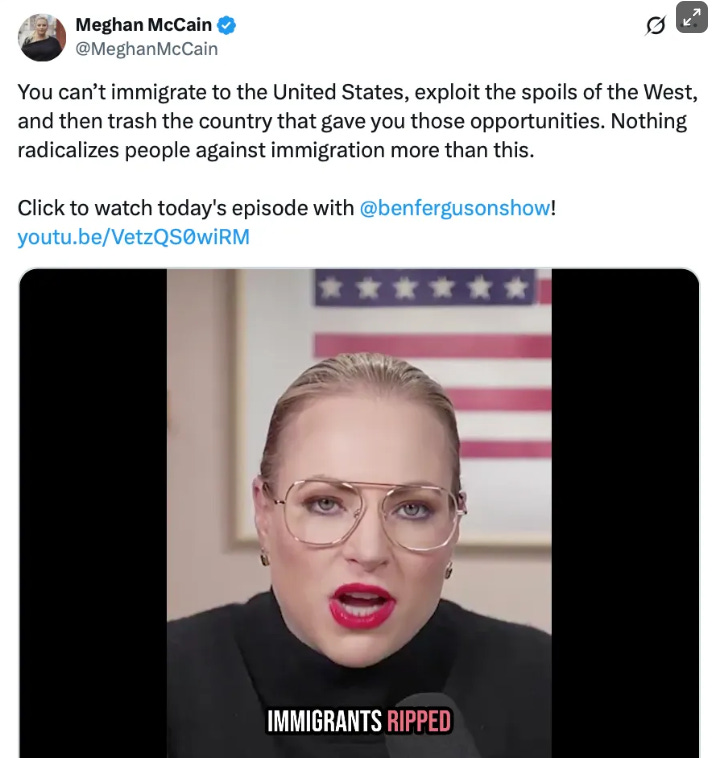The image size is (716, 758).
Task: Click the IMMIGRANTS caption word in video
Action: click(x=324, y=721)
